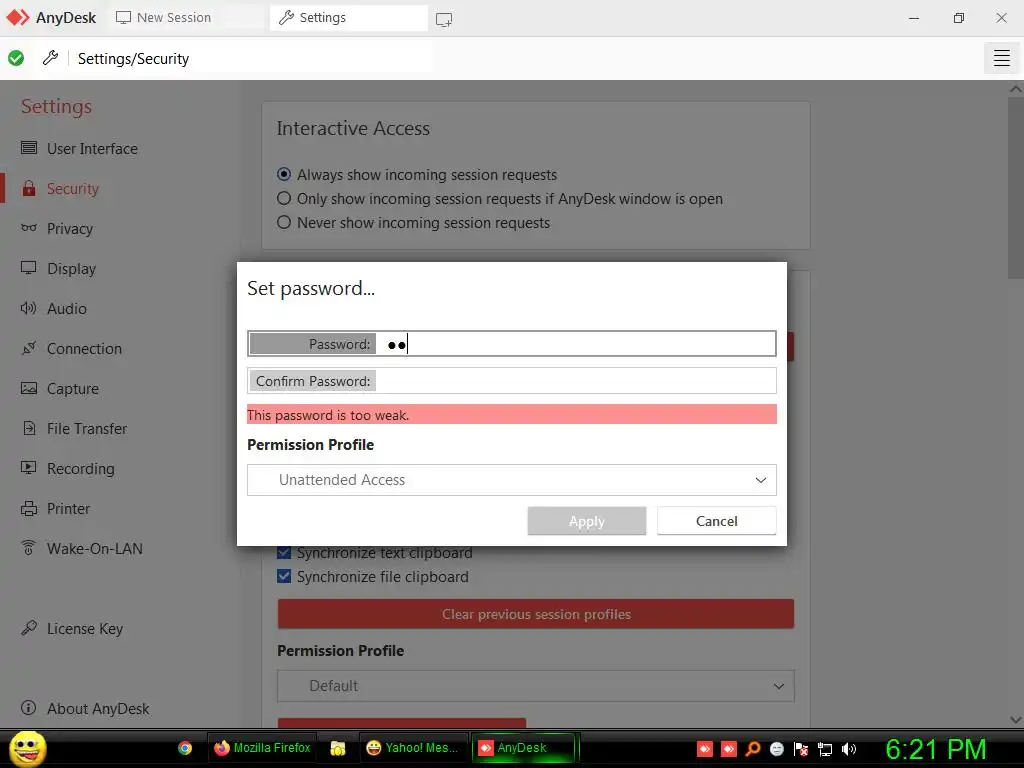Image resolution: width=1024 pixels, height=768 pixels.
Task: Select the Settings tab
Action: 348,18
